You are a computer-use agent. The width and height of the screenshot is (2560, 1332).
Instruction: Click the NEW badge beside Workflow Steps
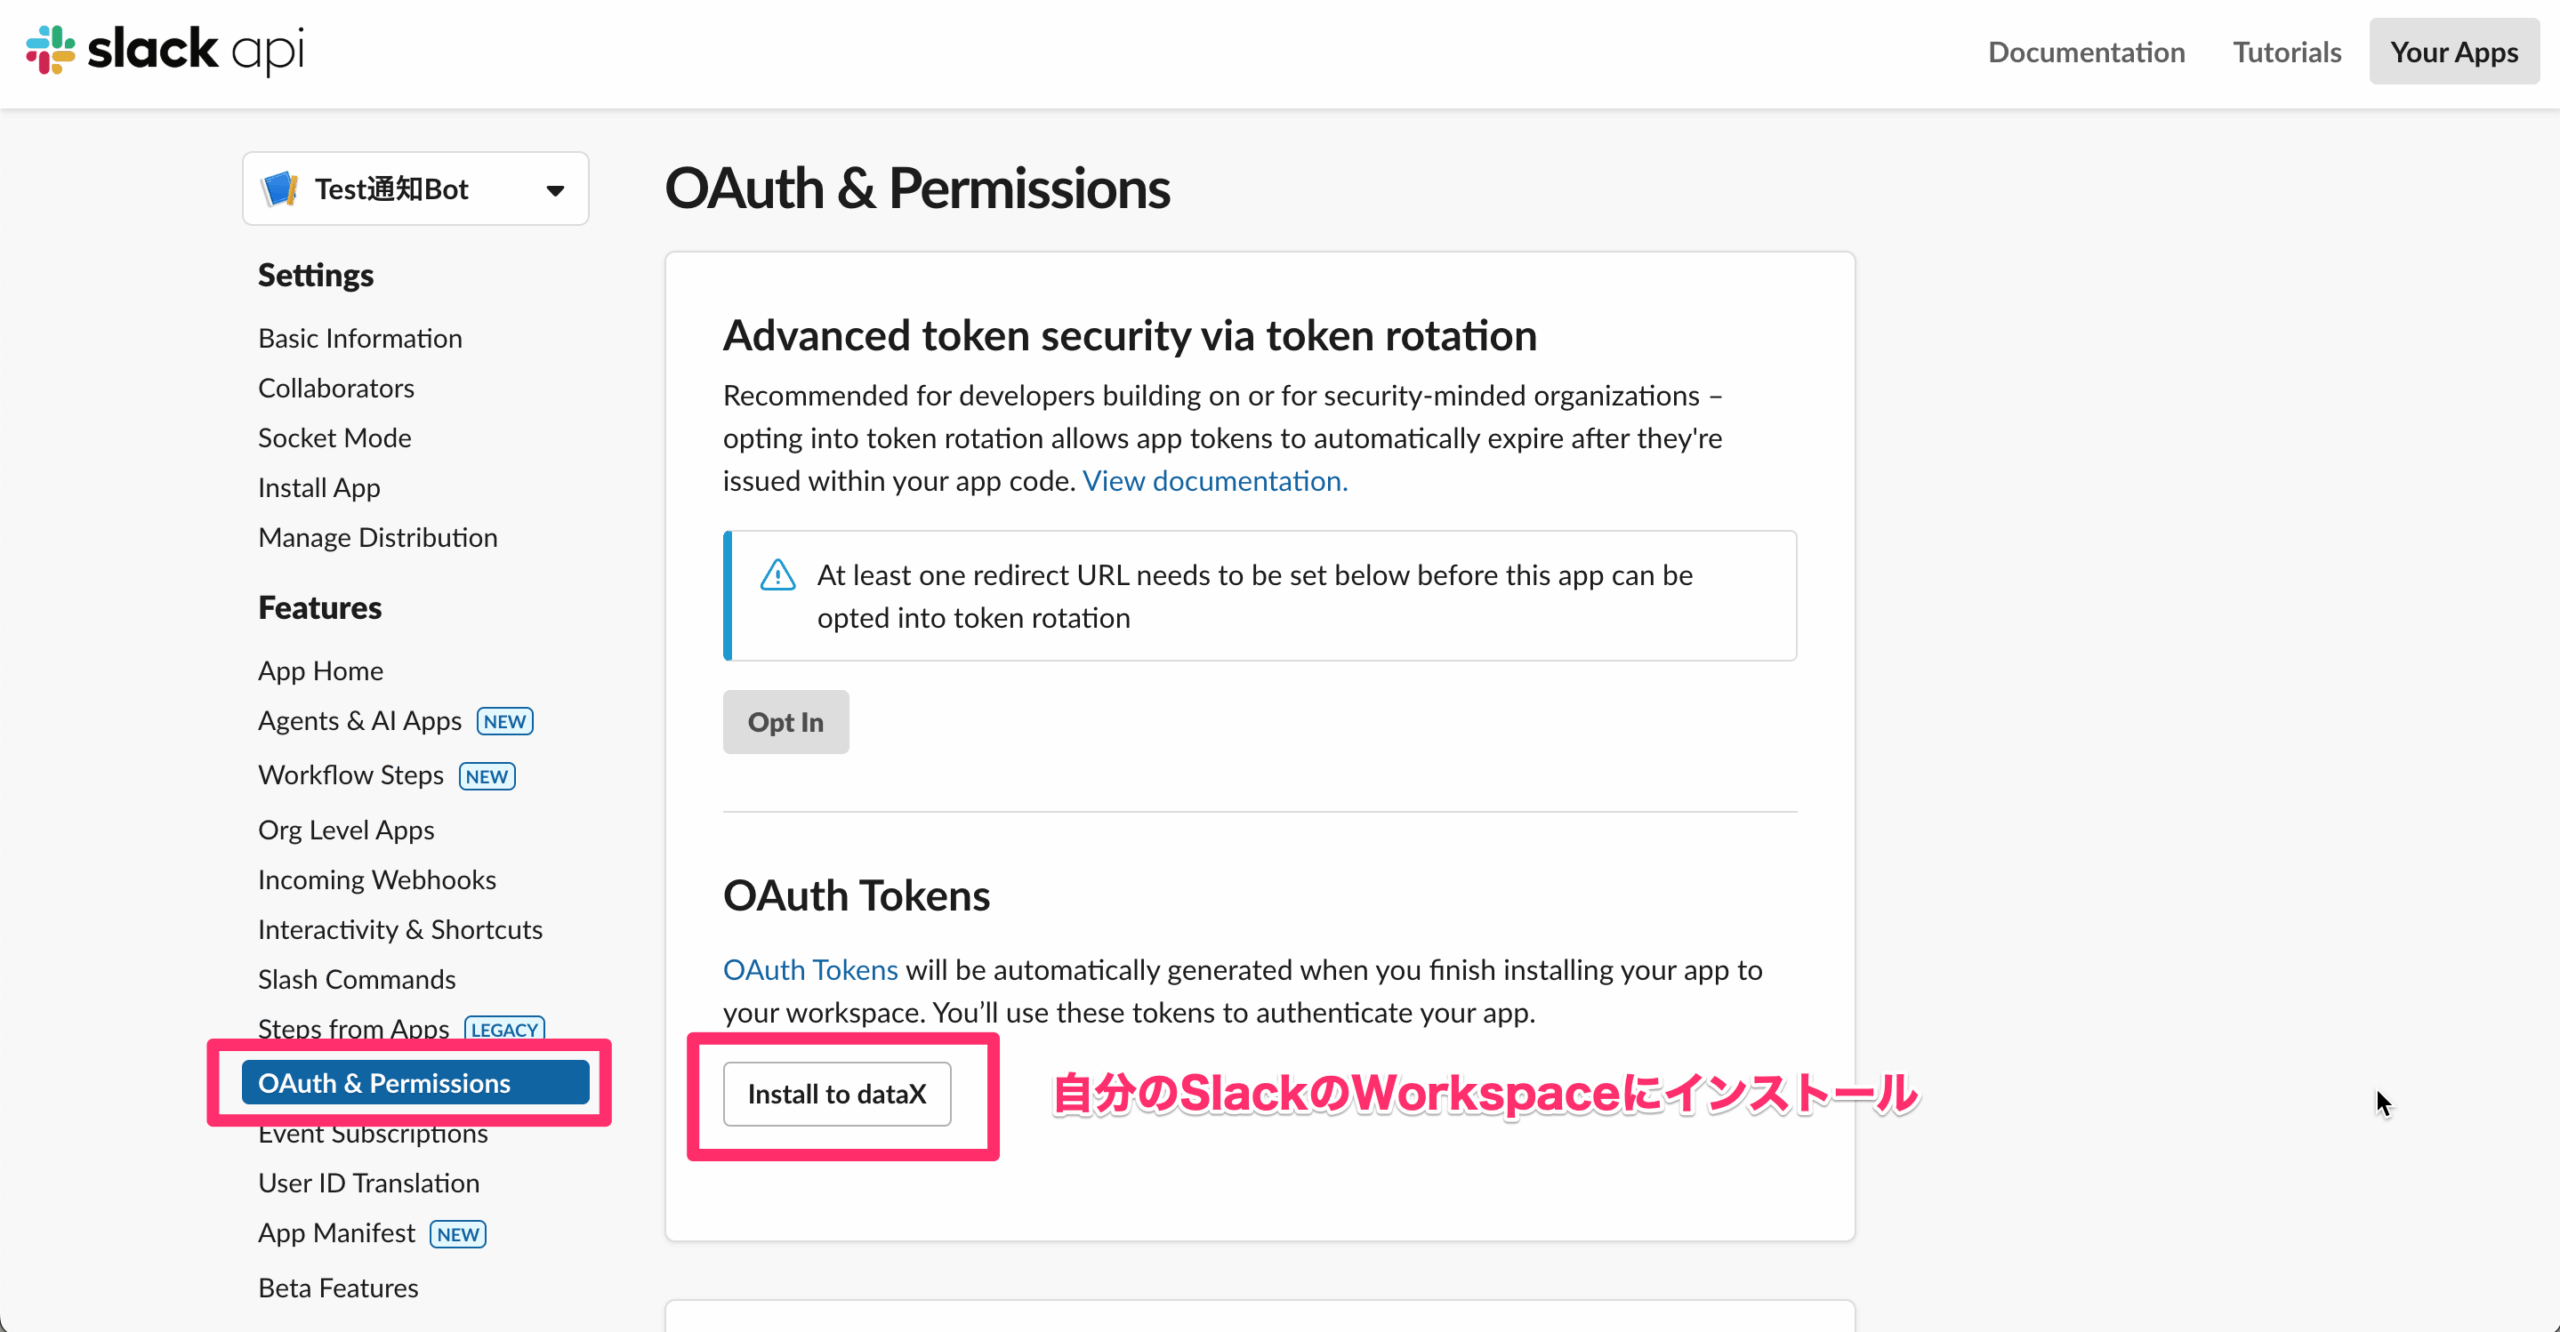[487, 776]
